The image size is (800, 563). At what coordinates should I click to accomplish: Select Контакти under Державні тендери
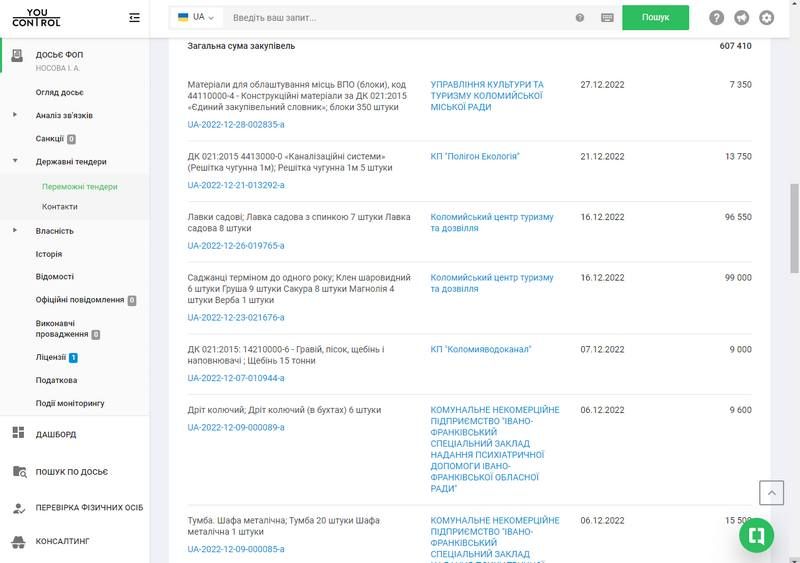[60, 207]
